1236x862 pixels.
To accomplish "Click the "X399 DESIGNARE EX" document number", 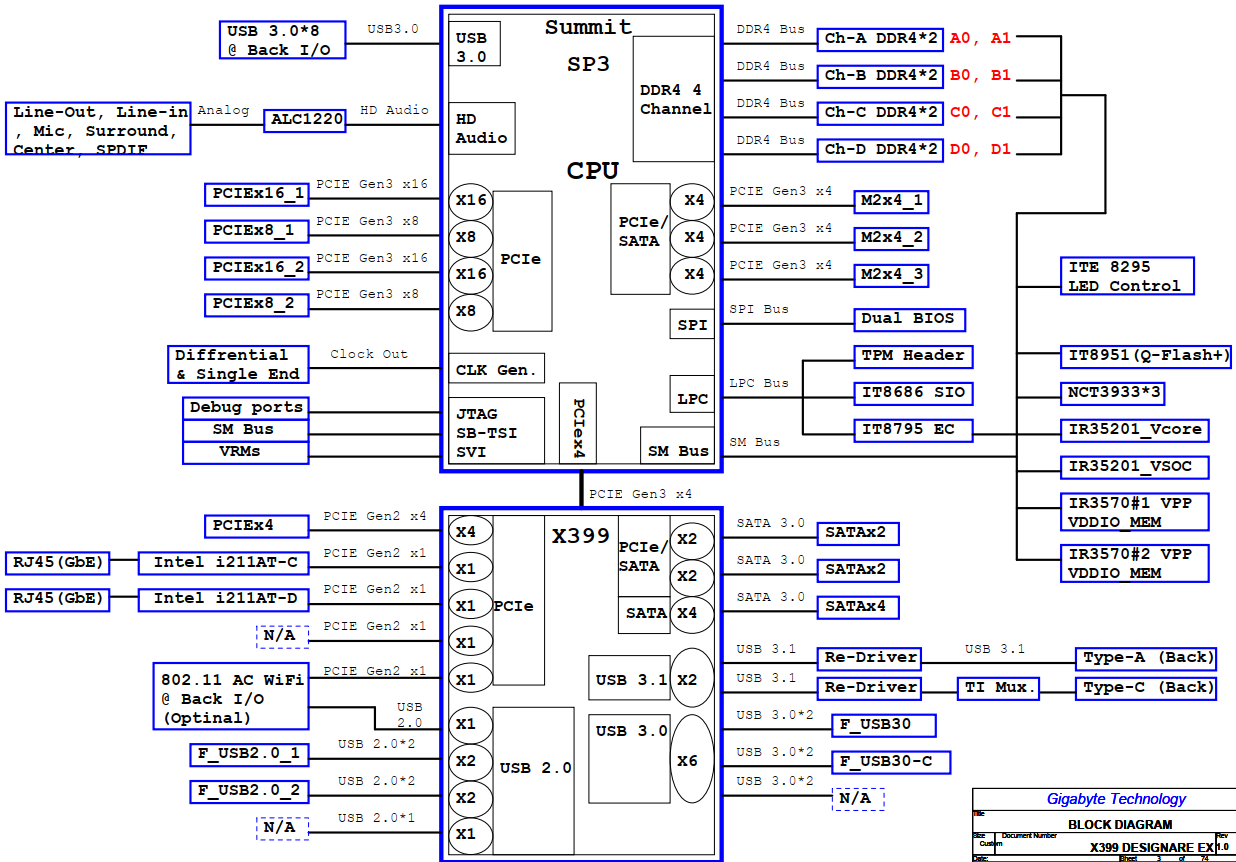I will coord(1151,847).
